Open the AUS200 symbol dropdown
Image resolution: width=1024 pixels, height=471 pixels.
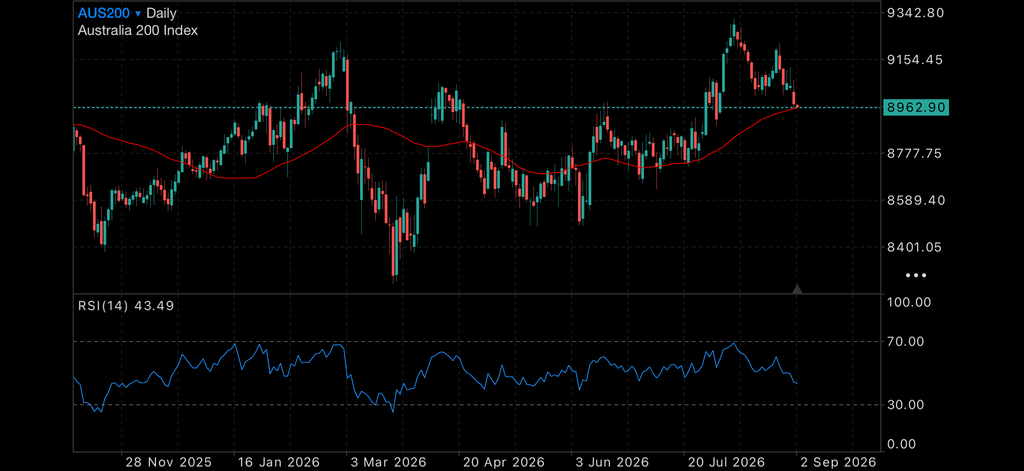click(110, 13)
